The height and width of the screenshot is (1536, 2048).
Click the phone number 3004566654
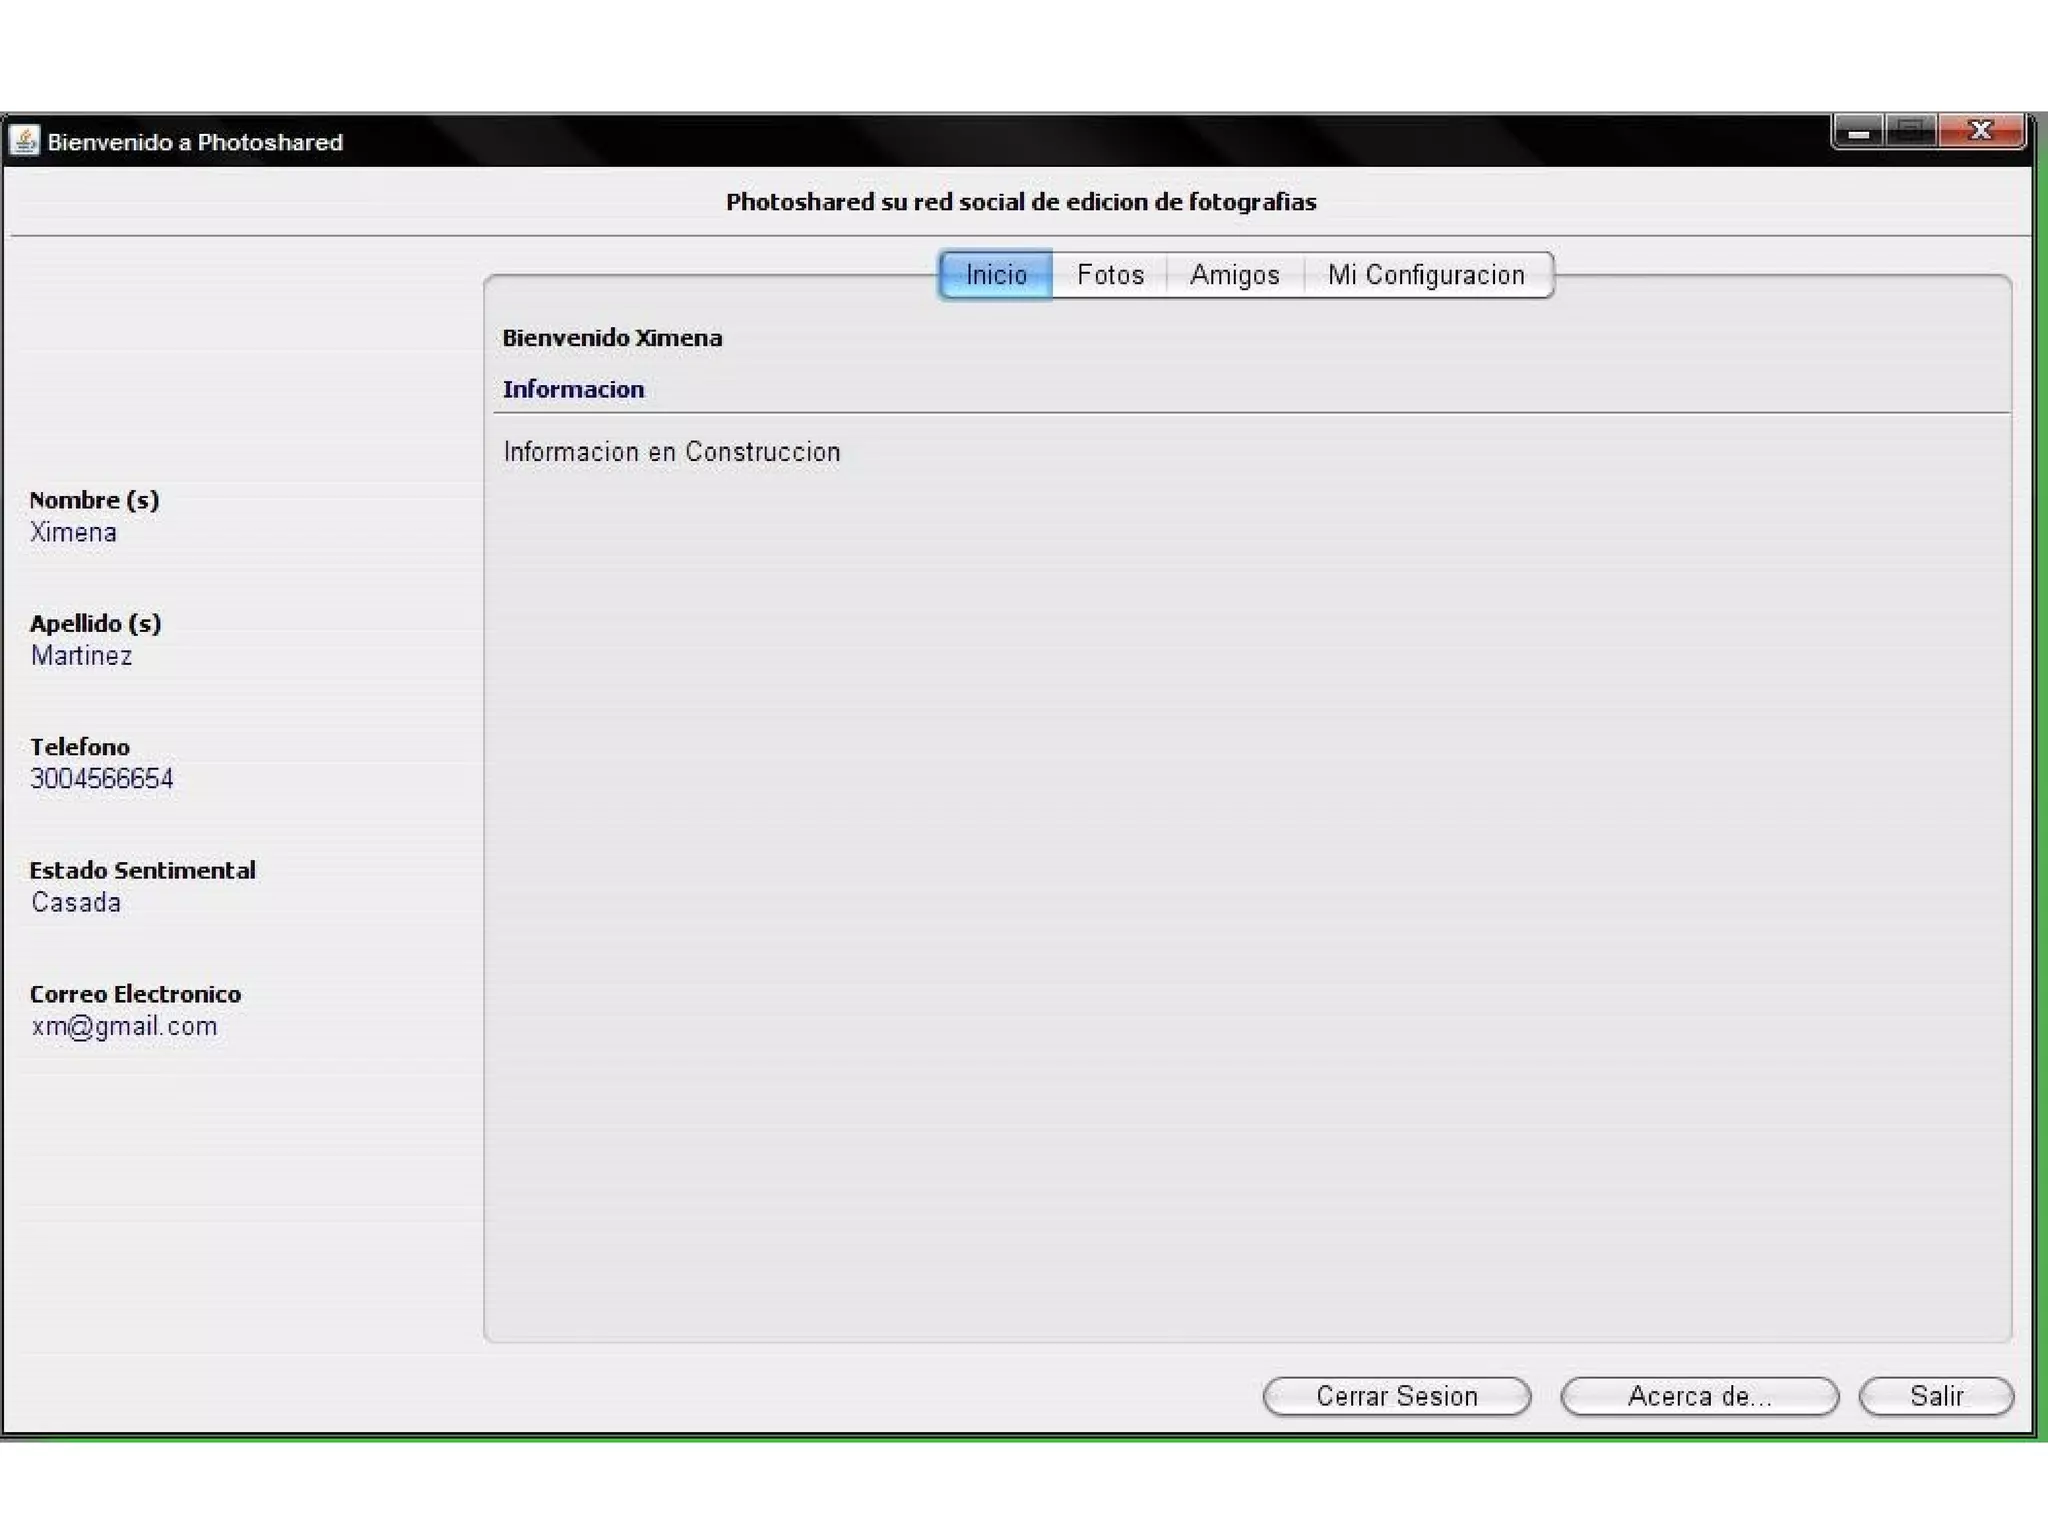(101, 779)
